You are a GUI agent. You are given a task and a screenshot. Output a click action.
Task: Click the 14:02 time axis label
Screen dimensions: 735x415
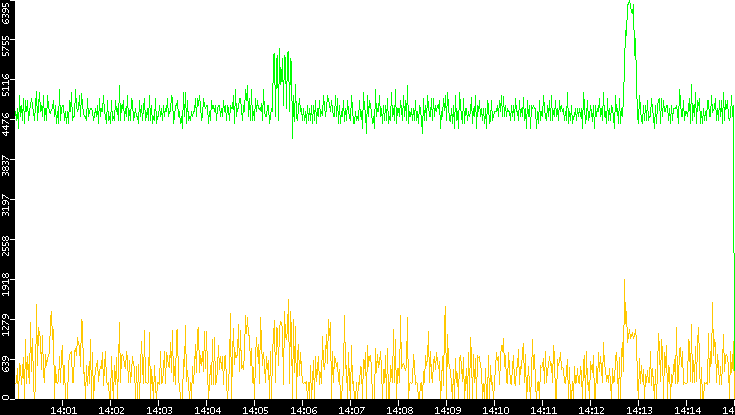(112, 410)
